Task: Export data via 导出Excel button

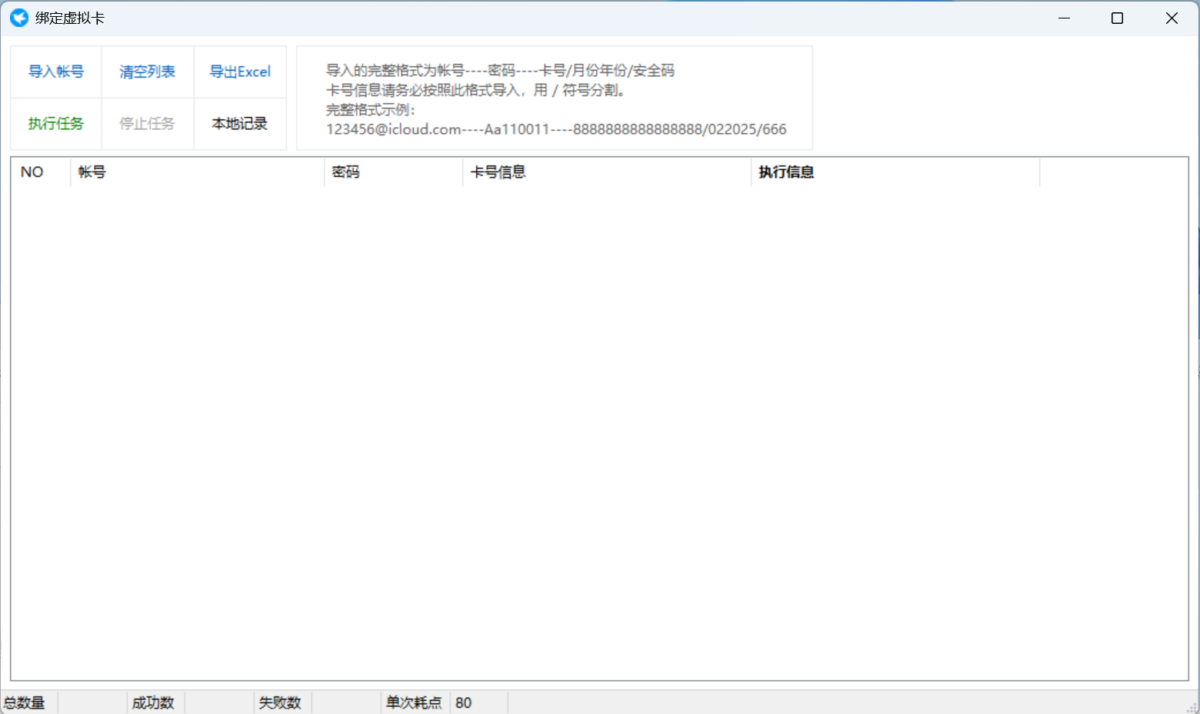Action: point(240,72)
